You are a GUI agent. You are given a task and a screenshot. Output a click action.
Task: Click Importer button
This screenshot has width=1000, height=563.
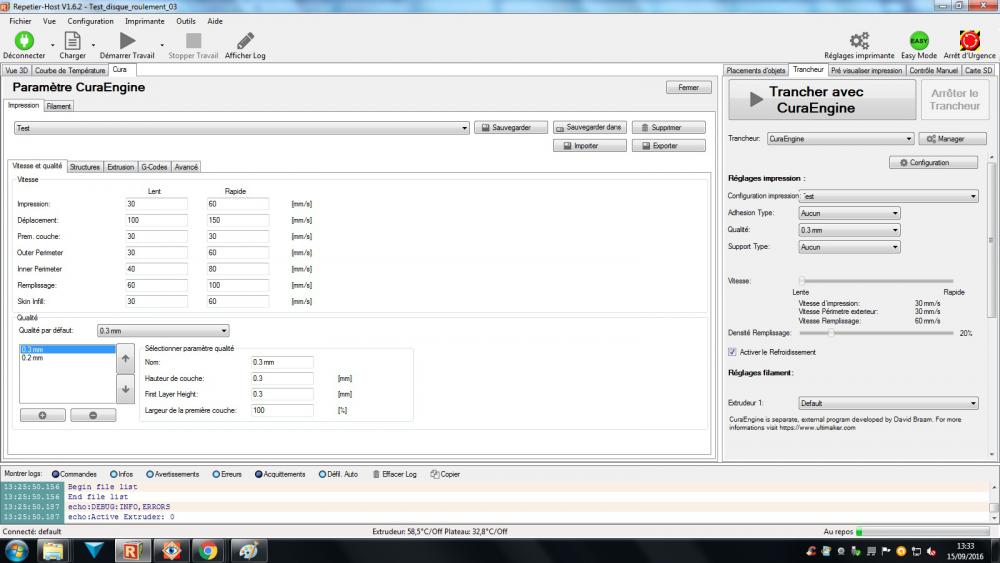pos(590,146)
